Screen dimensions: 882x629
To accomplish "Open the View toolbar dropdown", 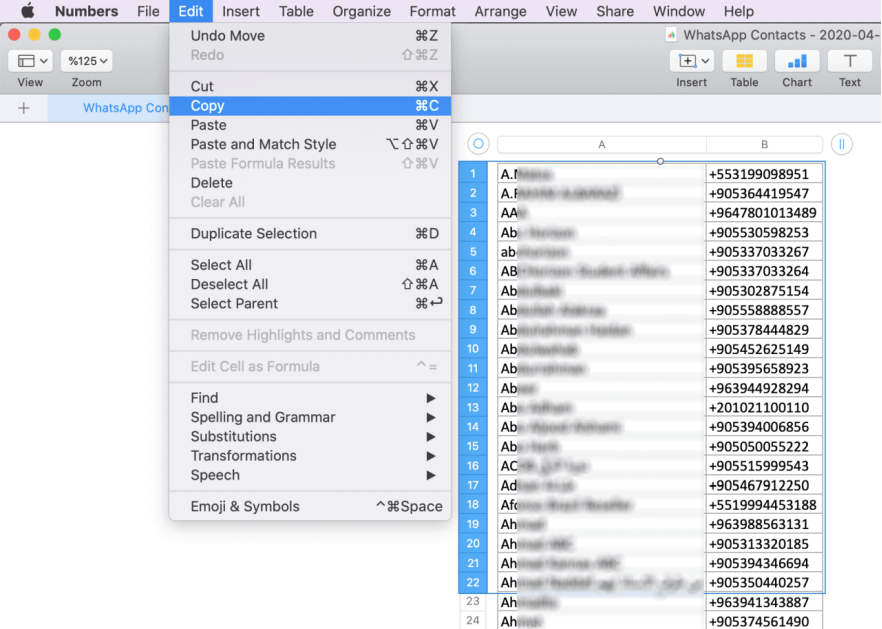I will click(30, 61).
